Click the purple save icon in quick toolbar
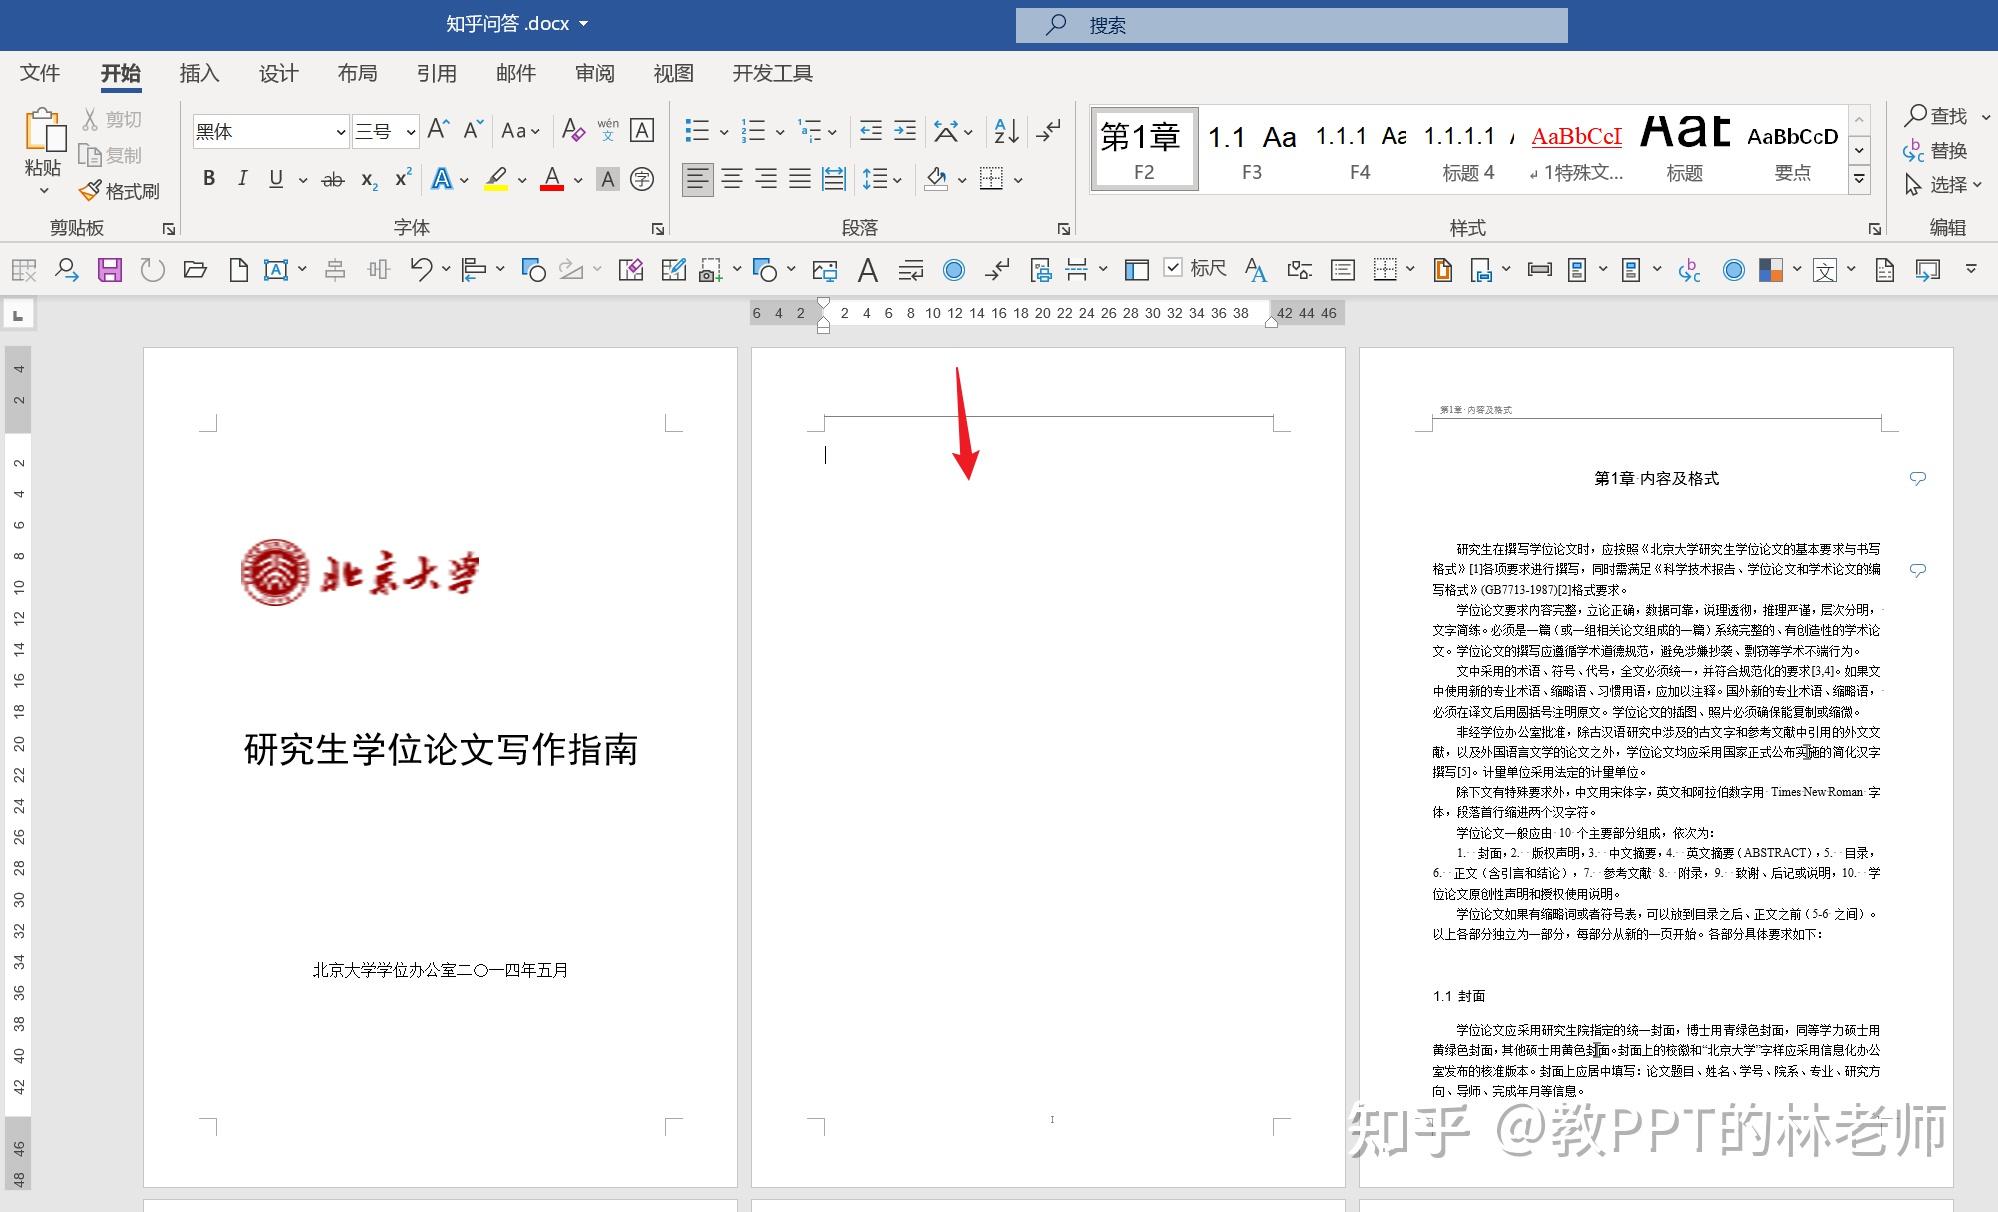 pyautogui.click(x=109, y=269)
